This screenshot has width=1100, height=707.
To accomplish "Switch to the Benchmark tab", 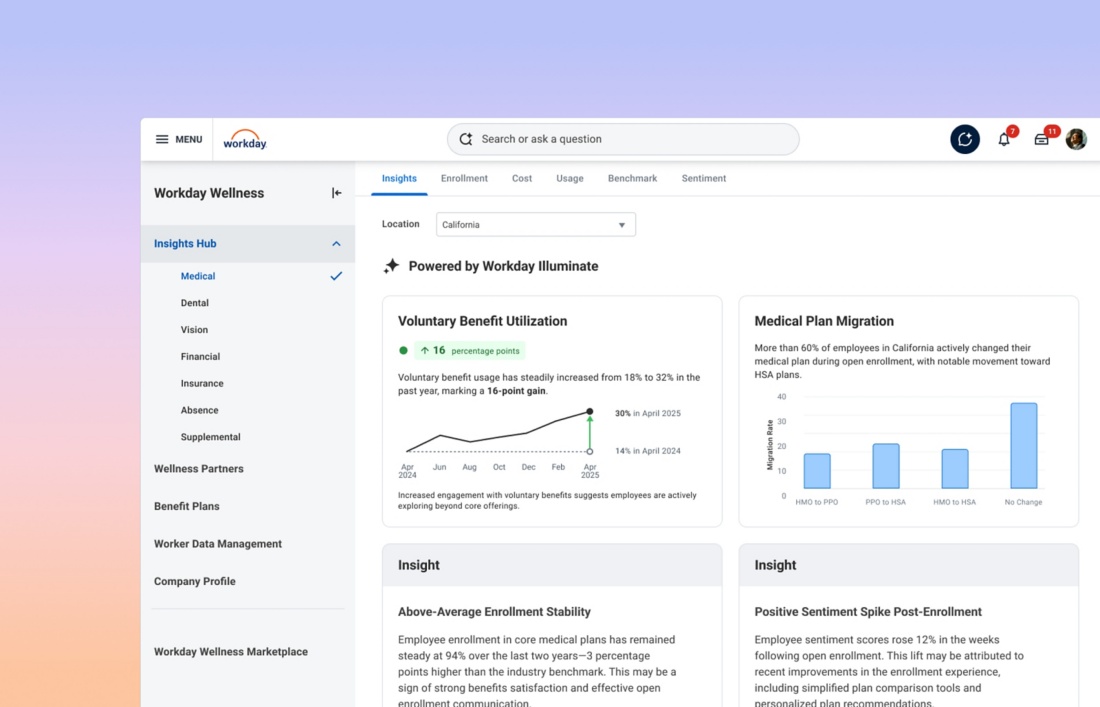I will coord(632,178).
